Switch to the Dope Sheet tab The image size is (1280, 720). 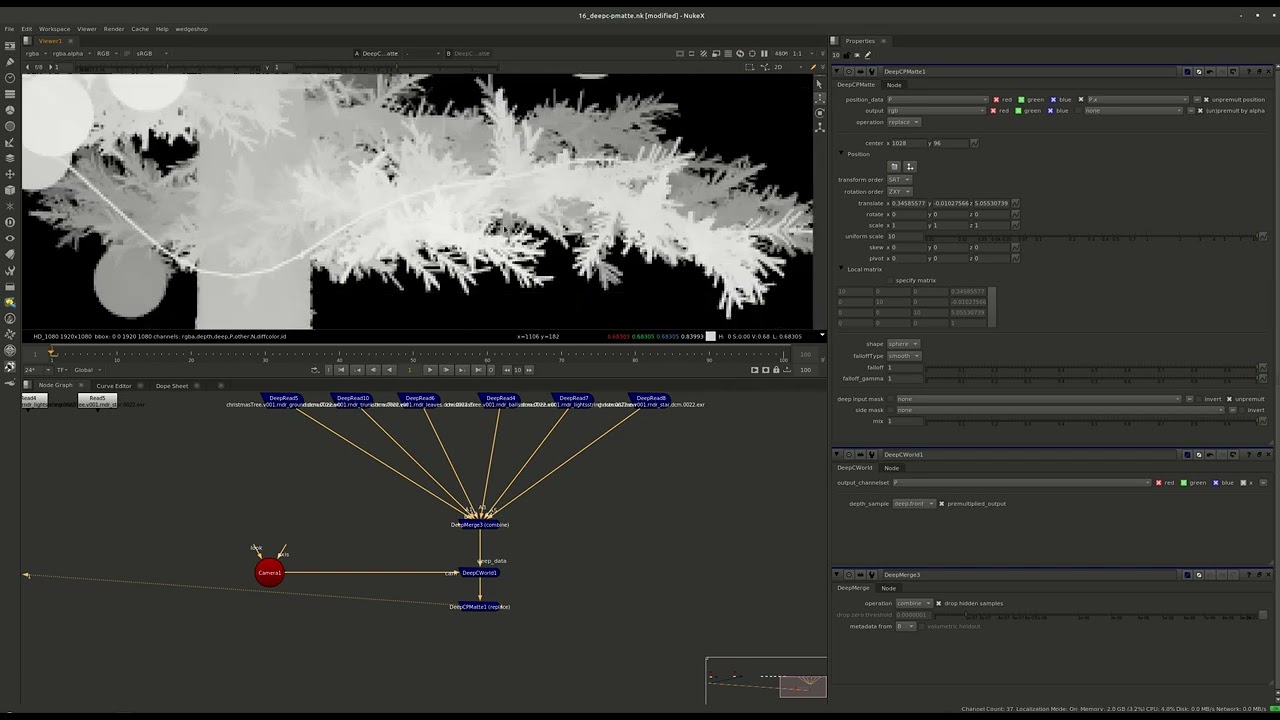point(172,385)
